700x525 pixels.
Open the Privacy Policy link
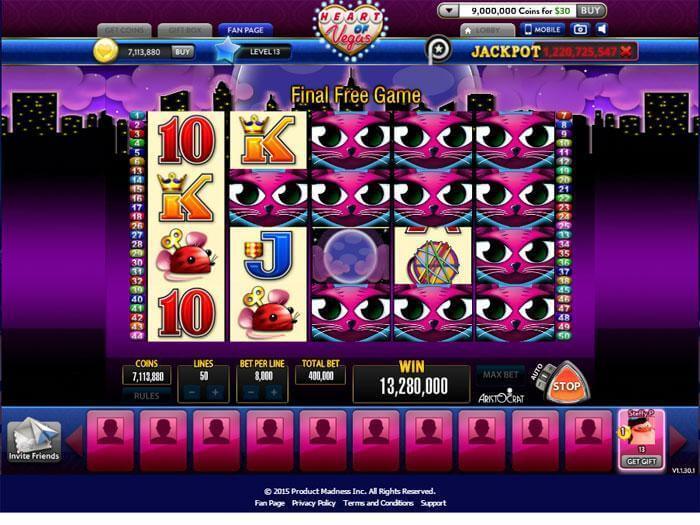pyautogui.click(x=313, y=503)
